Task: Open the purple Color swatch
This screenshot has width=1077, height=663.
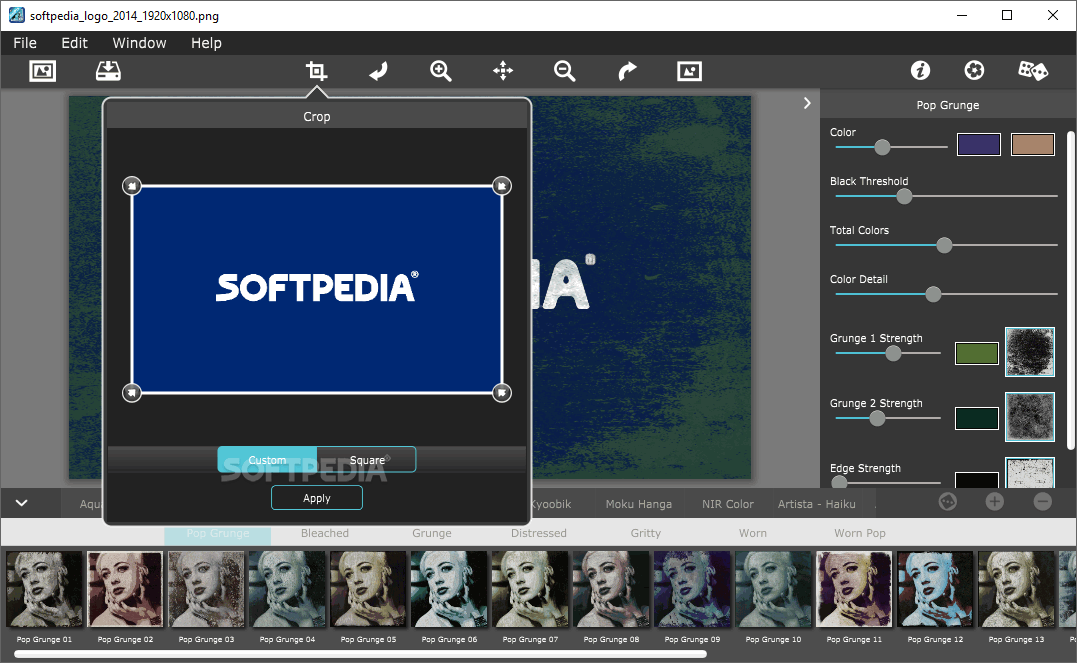Action: (x=979, y=144)
